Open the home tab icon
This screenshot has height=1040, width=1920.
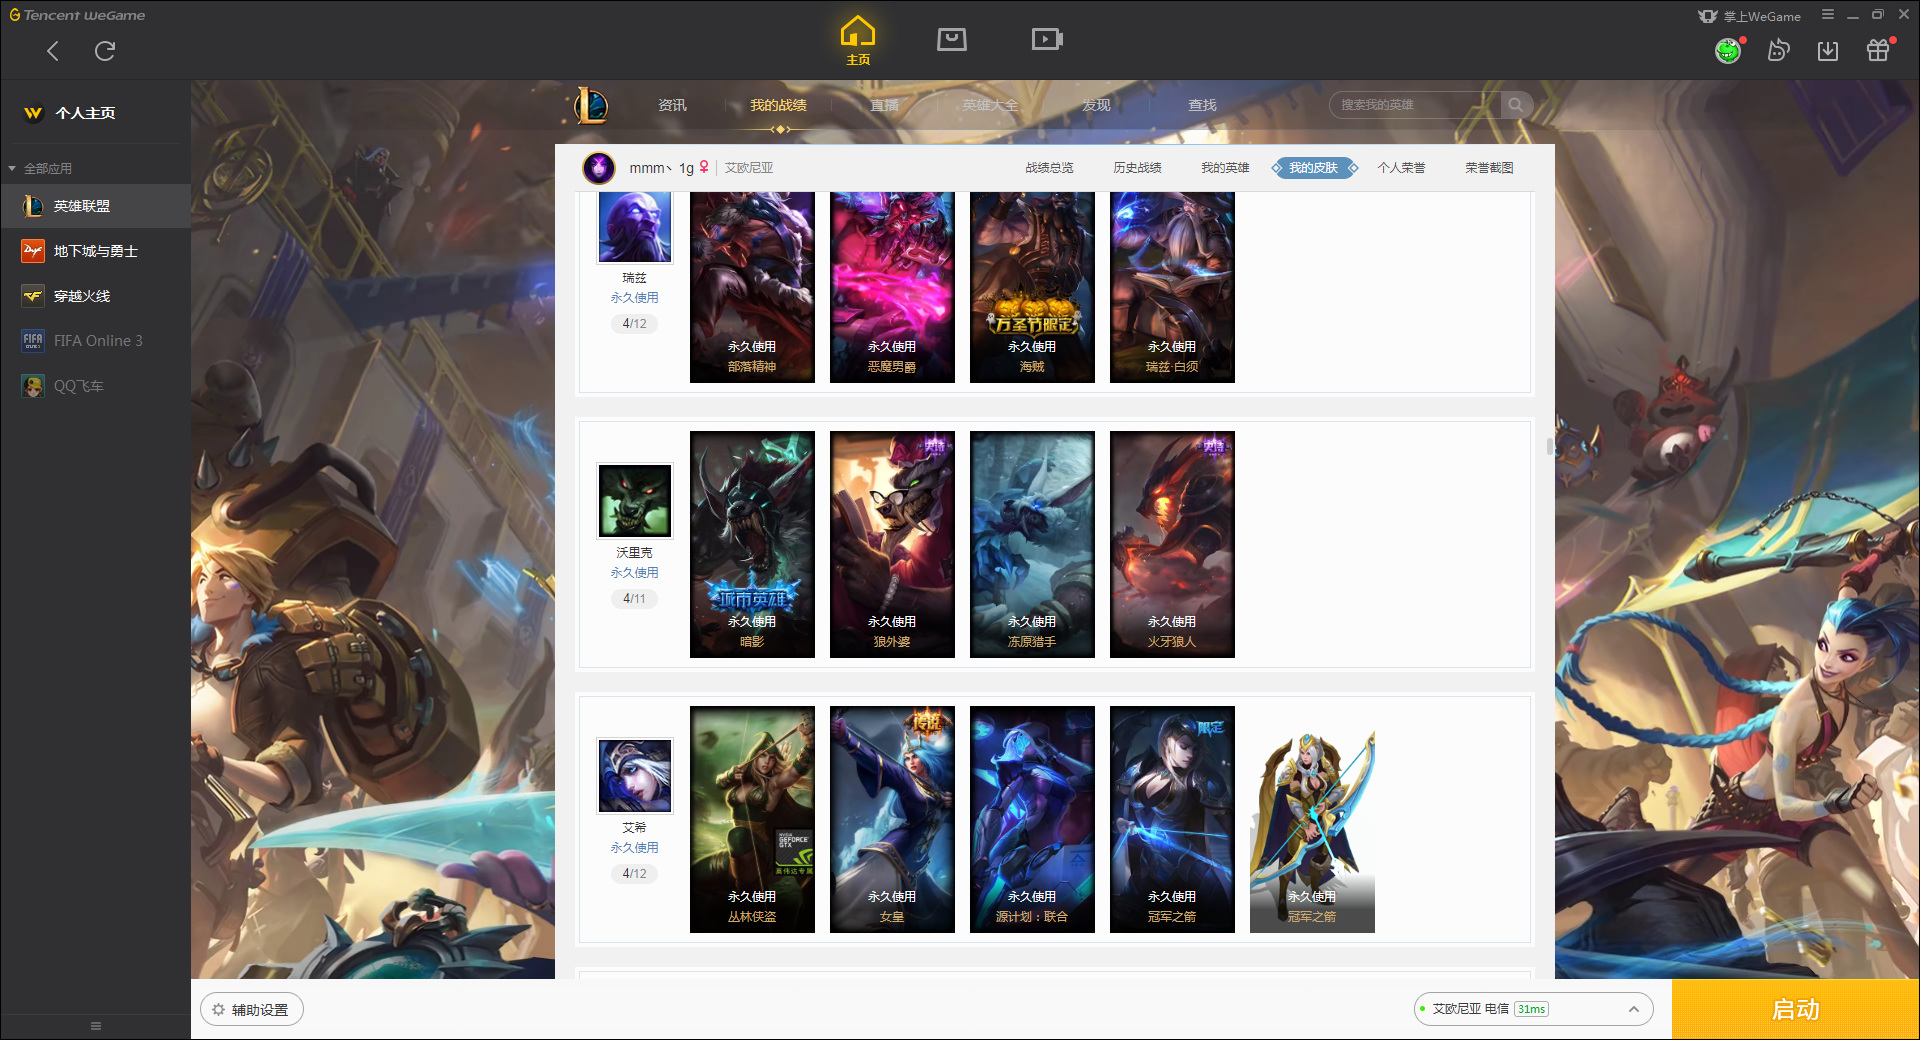(858, 40)
